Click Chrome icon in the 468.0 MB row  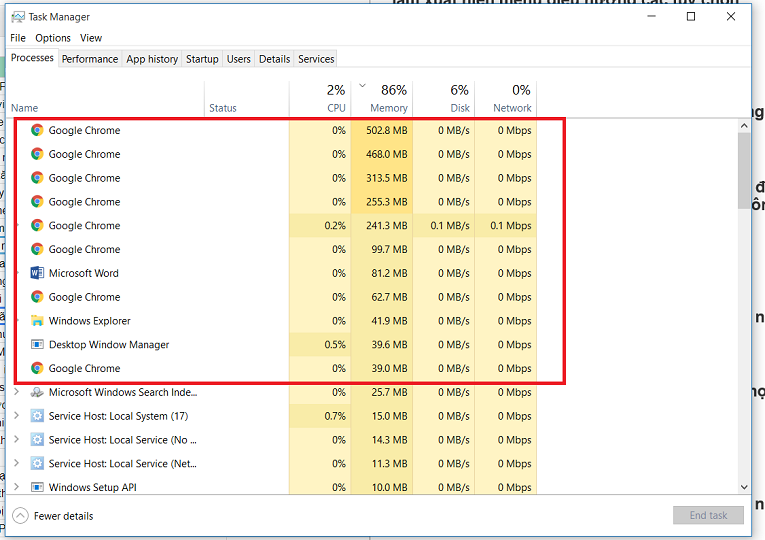pyautogui.click(x=37, y=154)
